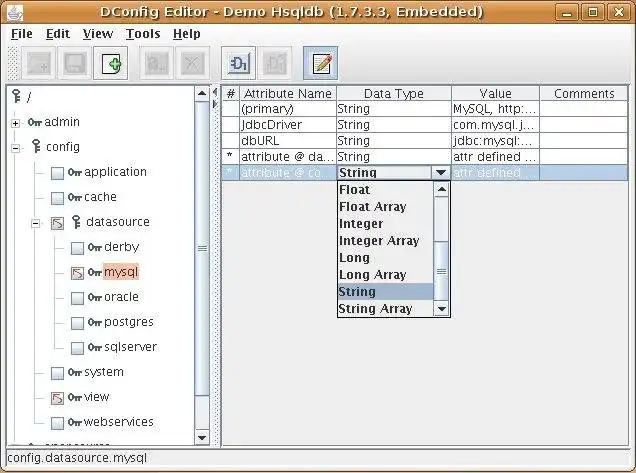
Task: Open the File menu
Action: coord(21,34)
